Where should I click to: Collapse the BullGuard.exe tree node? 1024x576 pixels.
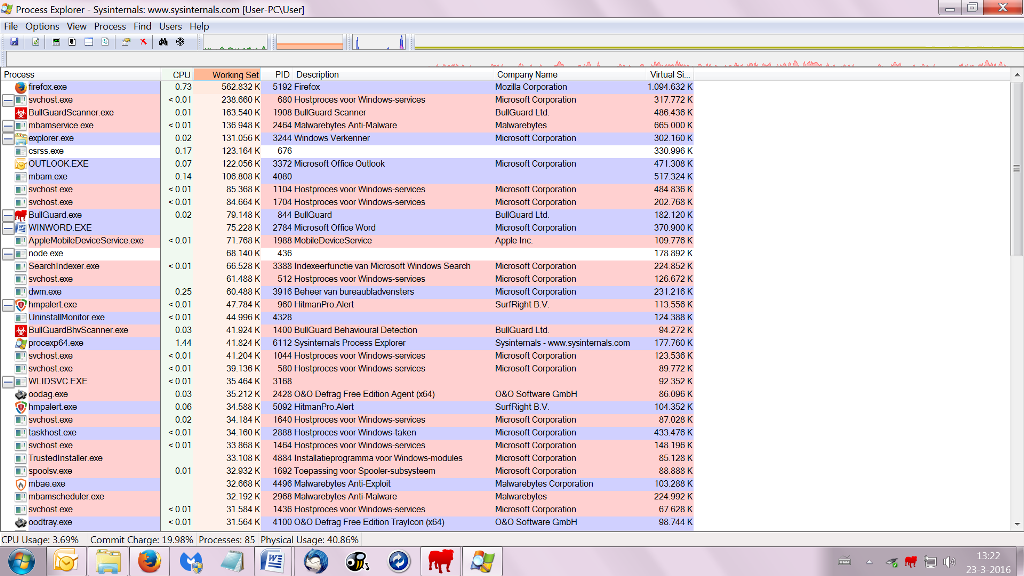click(8, 215)
